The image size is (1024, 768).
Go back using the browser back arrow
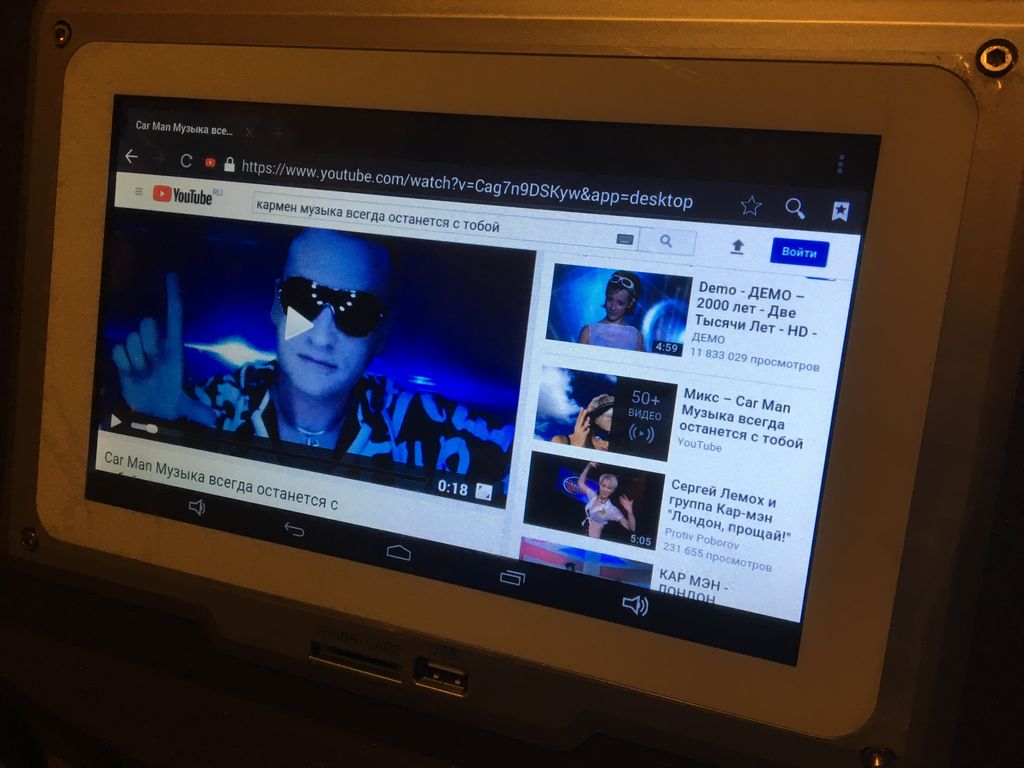[132, 157]
